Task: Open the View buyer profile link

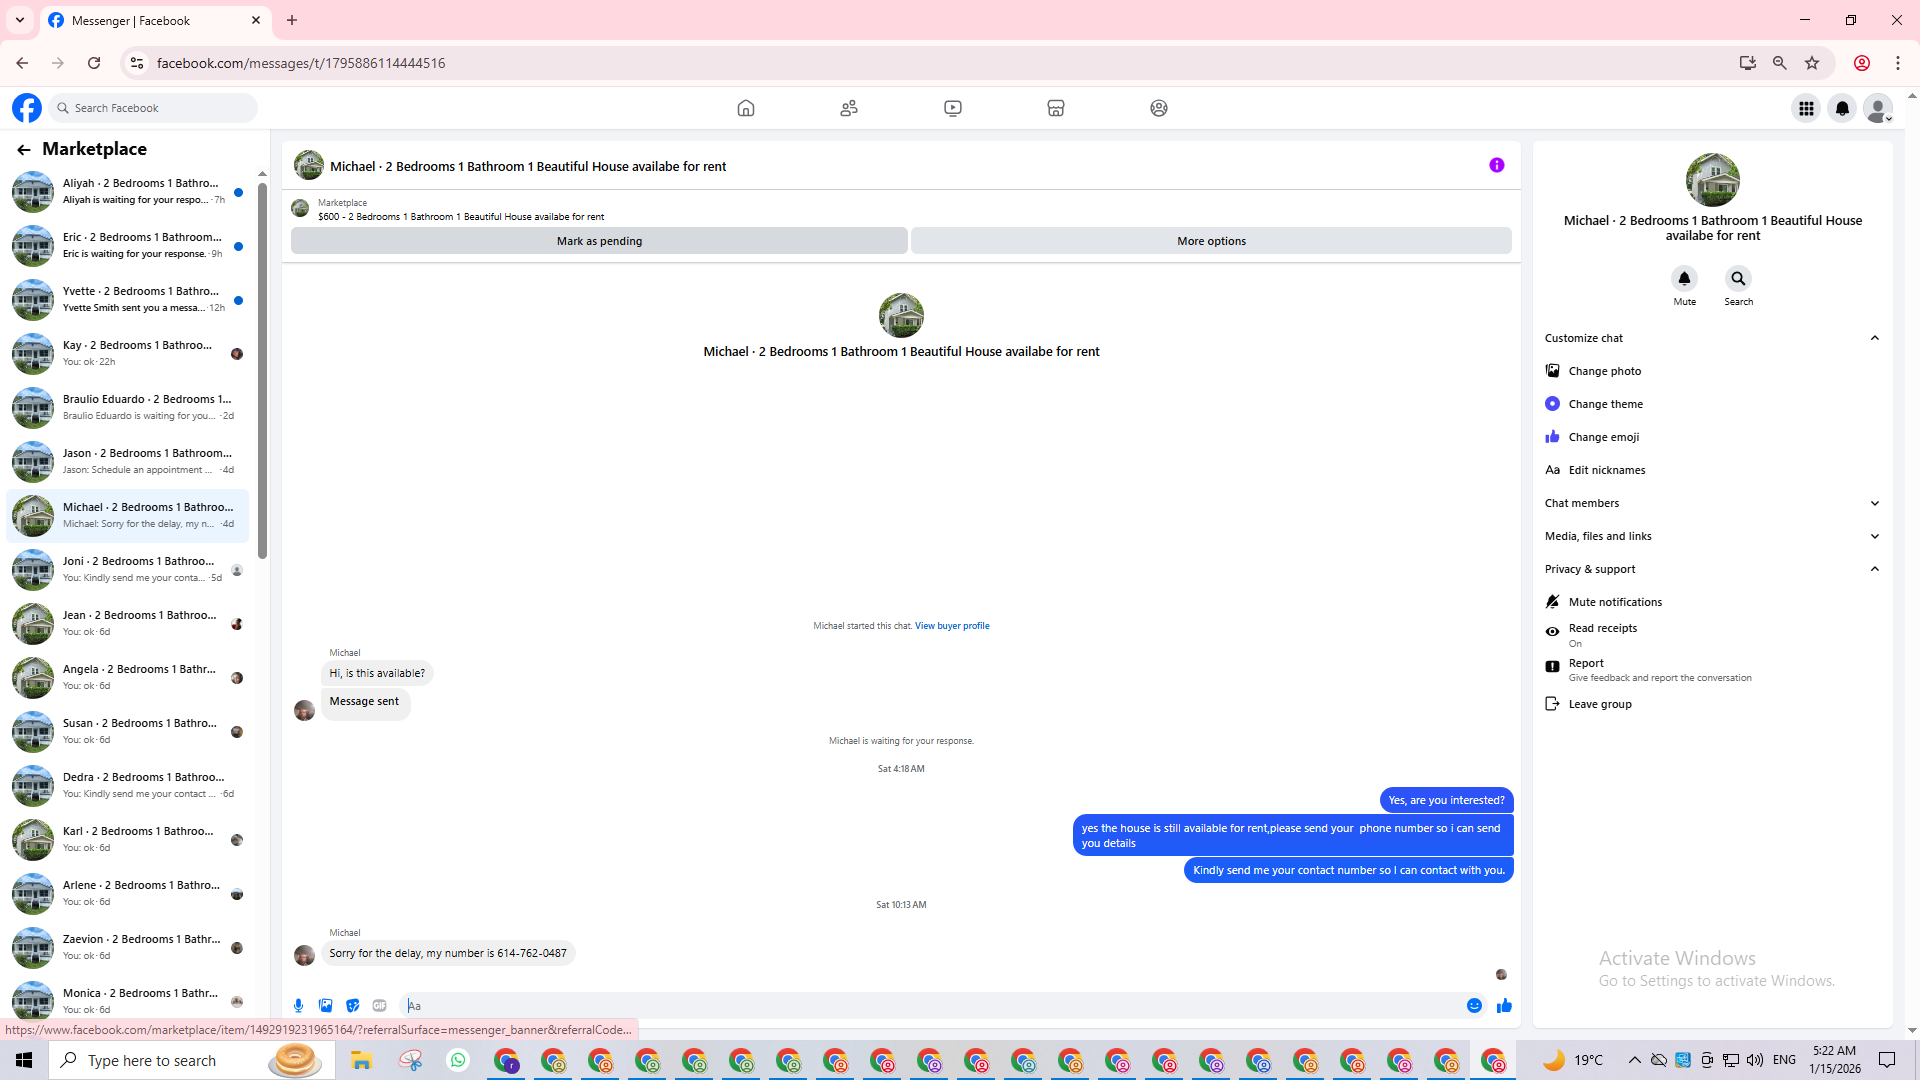Action: (951, 626)
